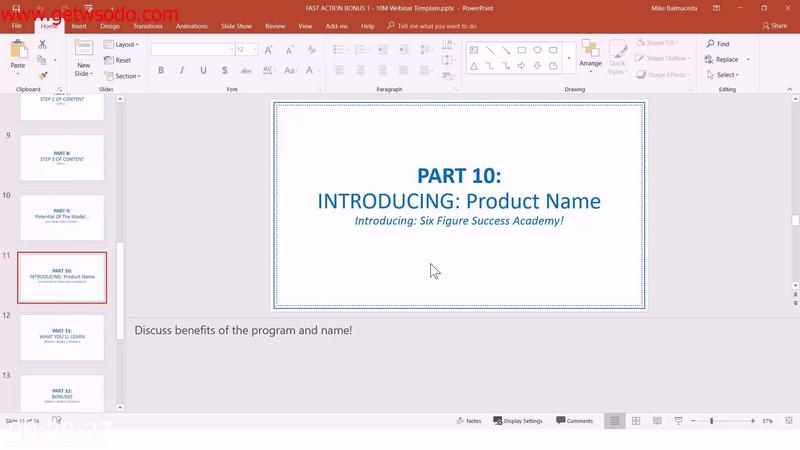This screenshot has width=800, height=450.
Task: Click the Share button
Action: tap(774, 26)
